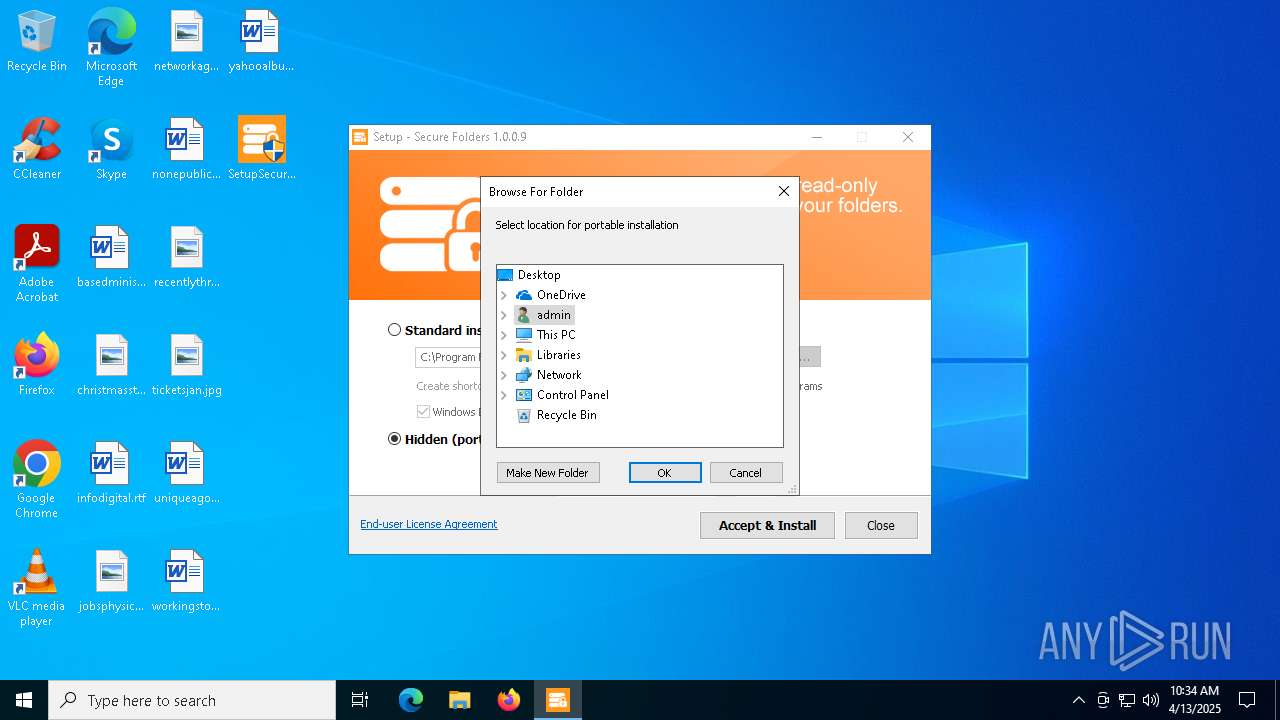
Task: Expand the Control Panel tree node
Action: pos(504,395)
